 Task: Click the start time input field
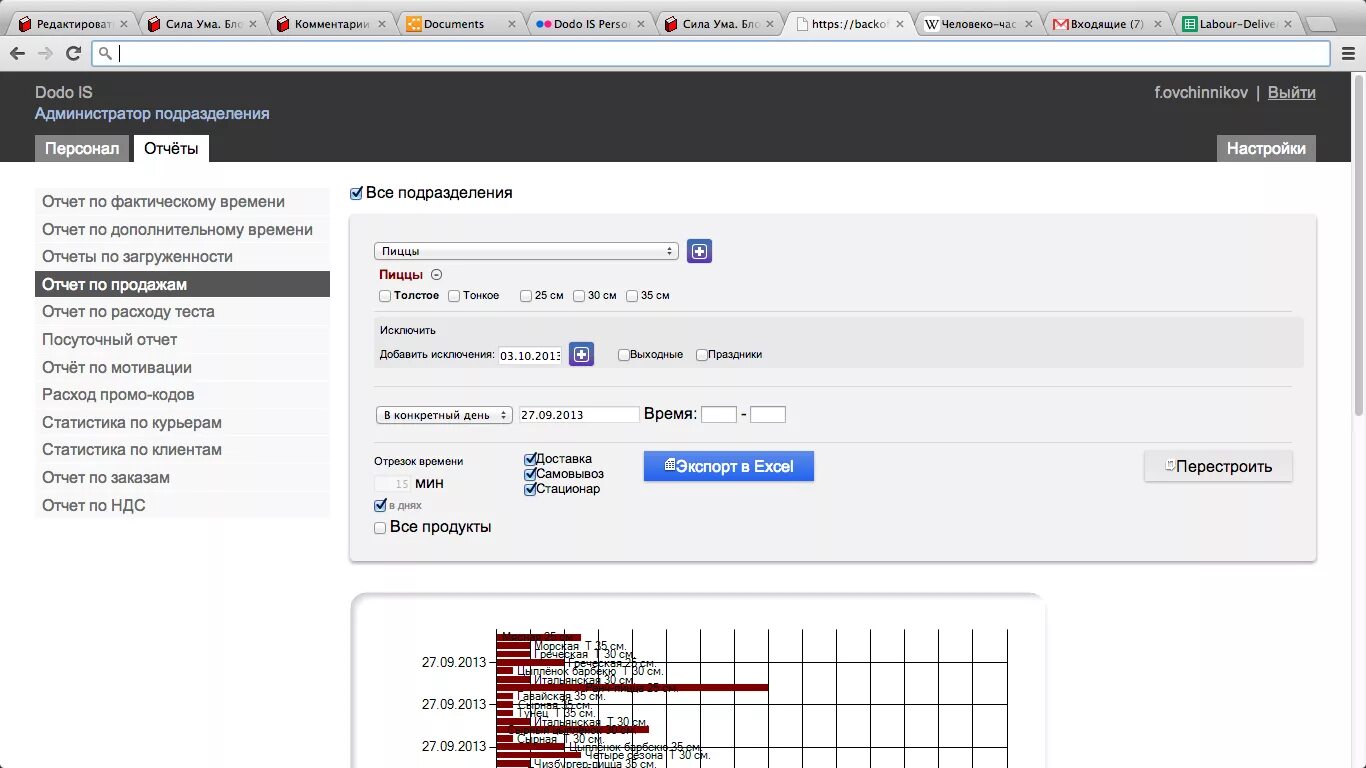tap(719, 414)
